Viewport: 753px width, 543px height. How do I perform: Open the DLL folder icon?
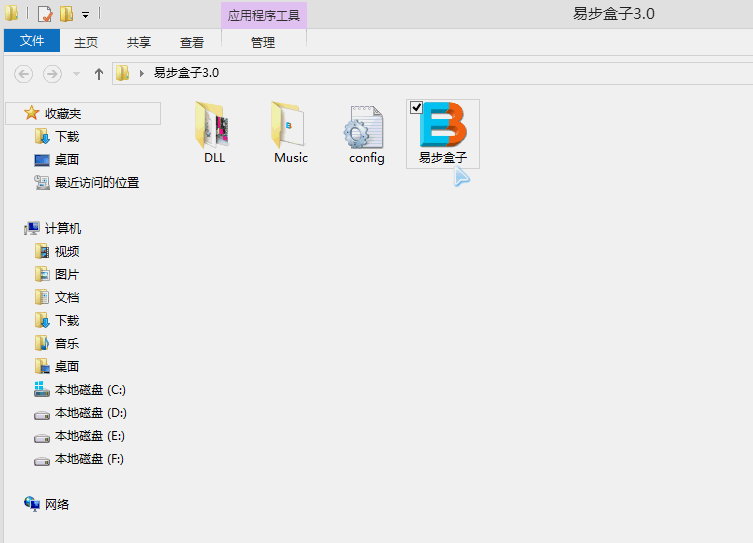pos(213,125)
